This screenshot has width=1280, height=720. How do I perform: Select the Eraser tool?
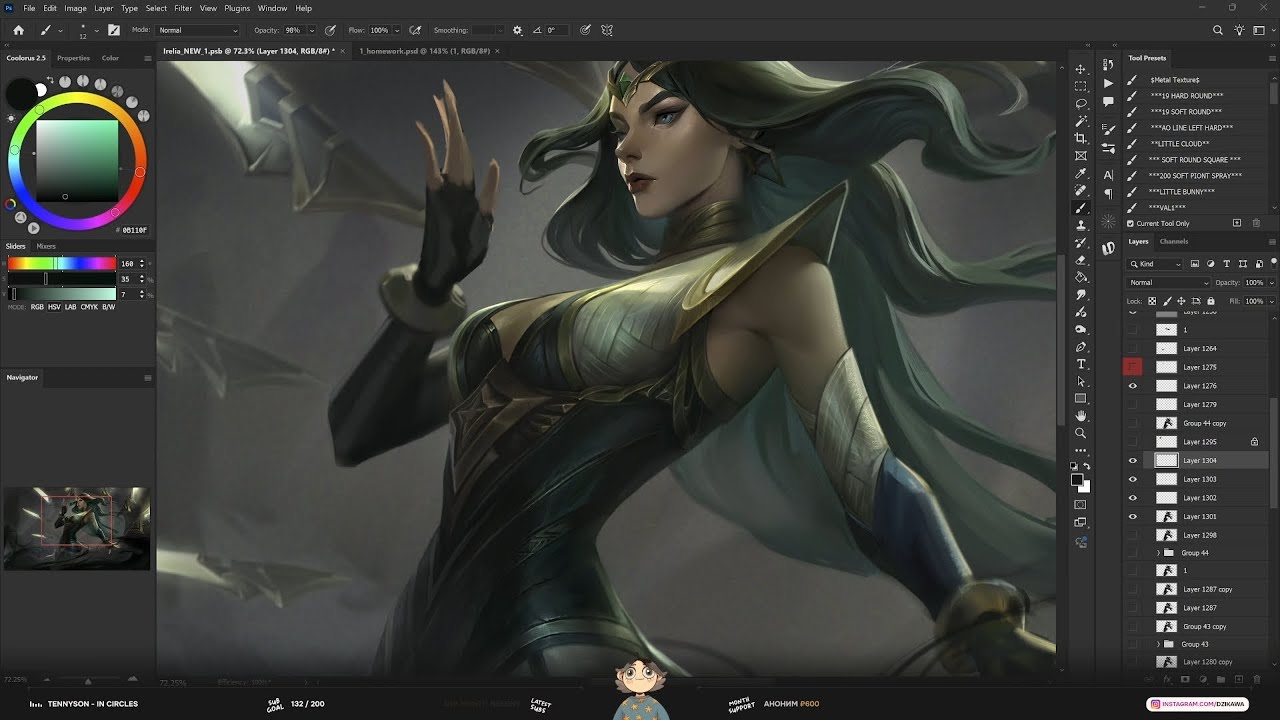point(1080,260)
